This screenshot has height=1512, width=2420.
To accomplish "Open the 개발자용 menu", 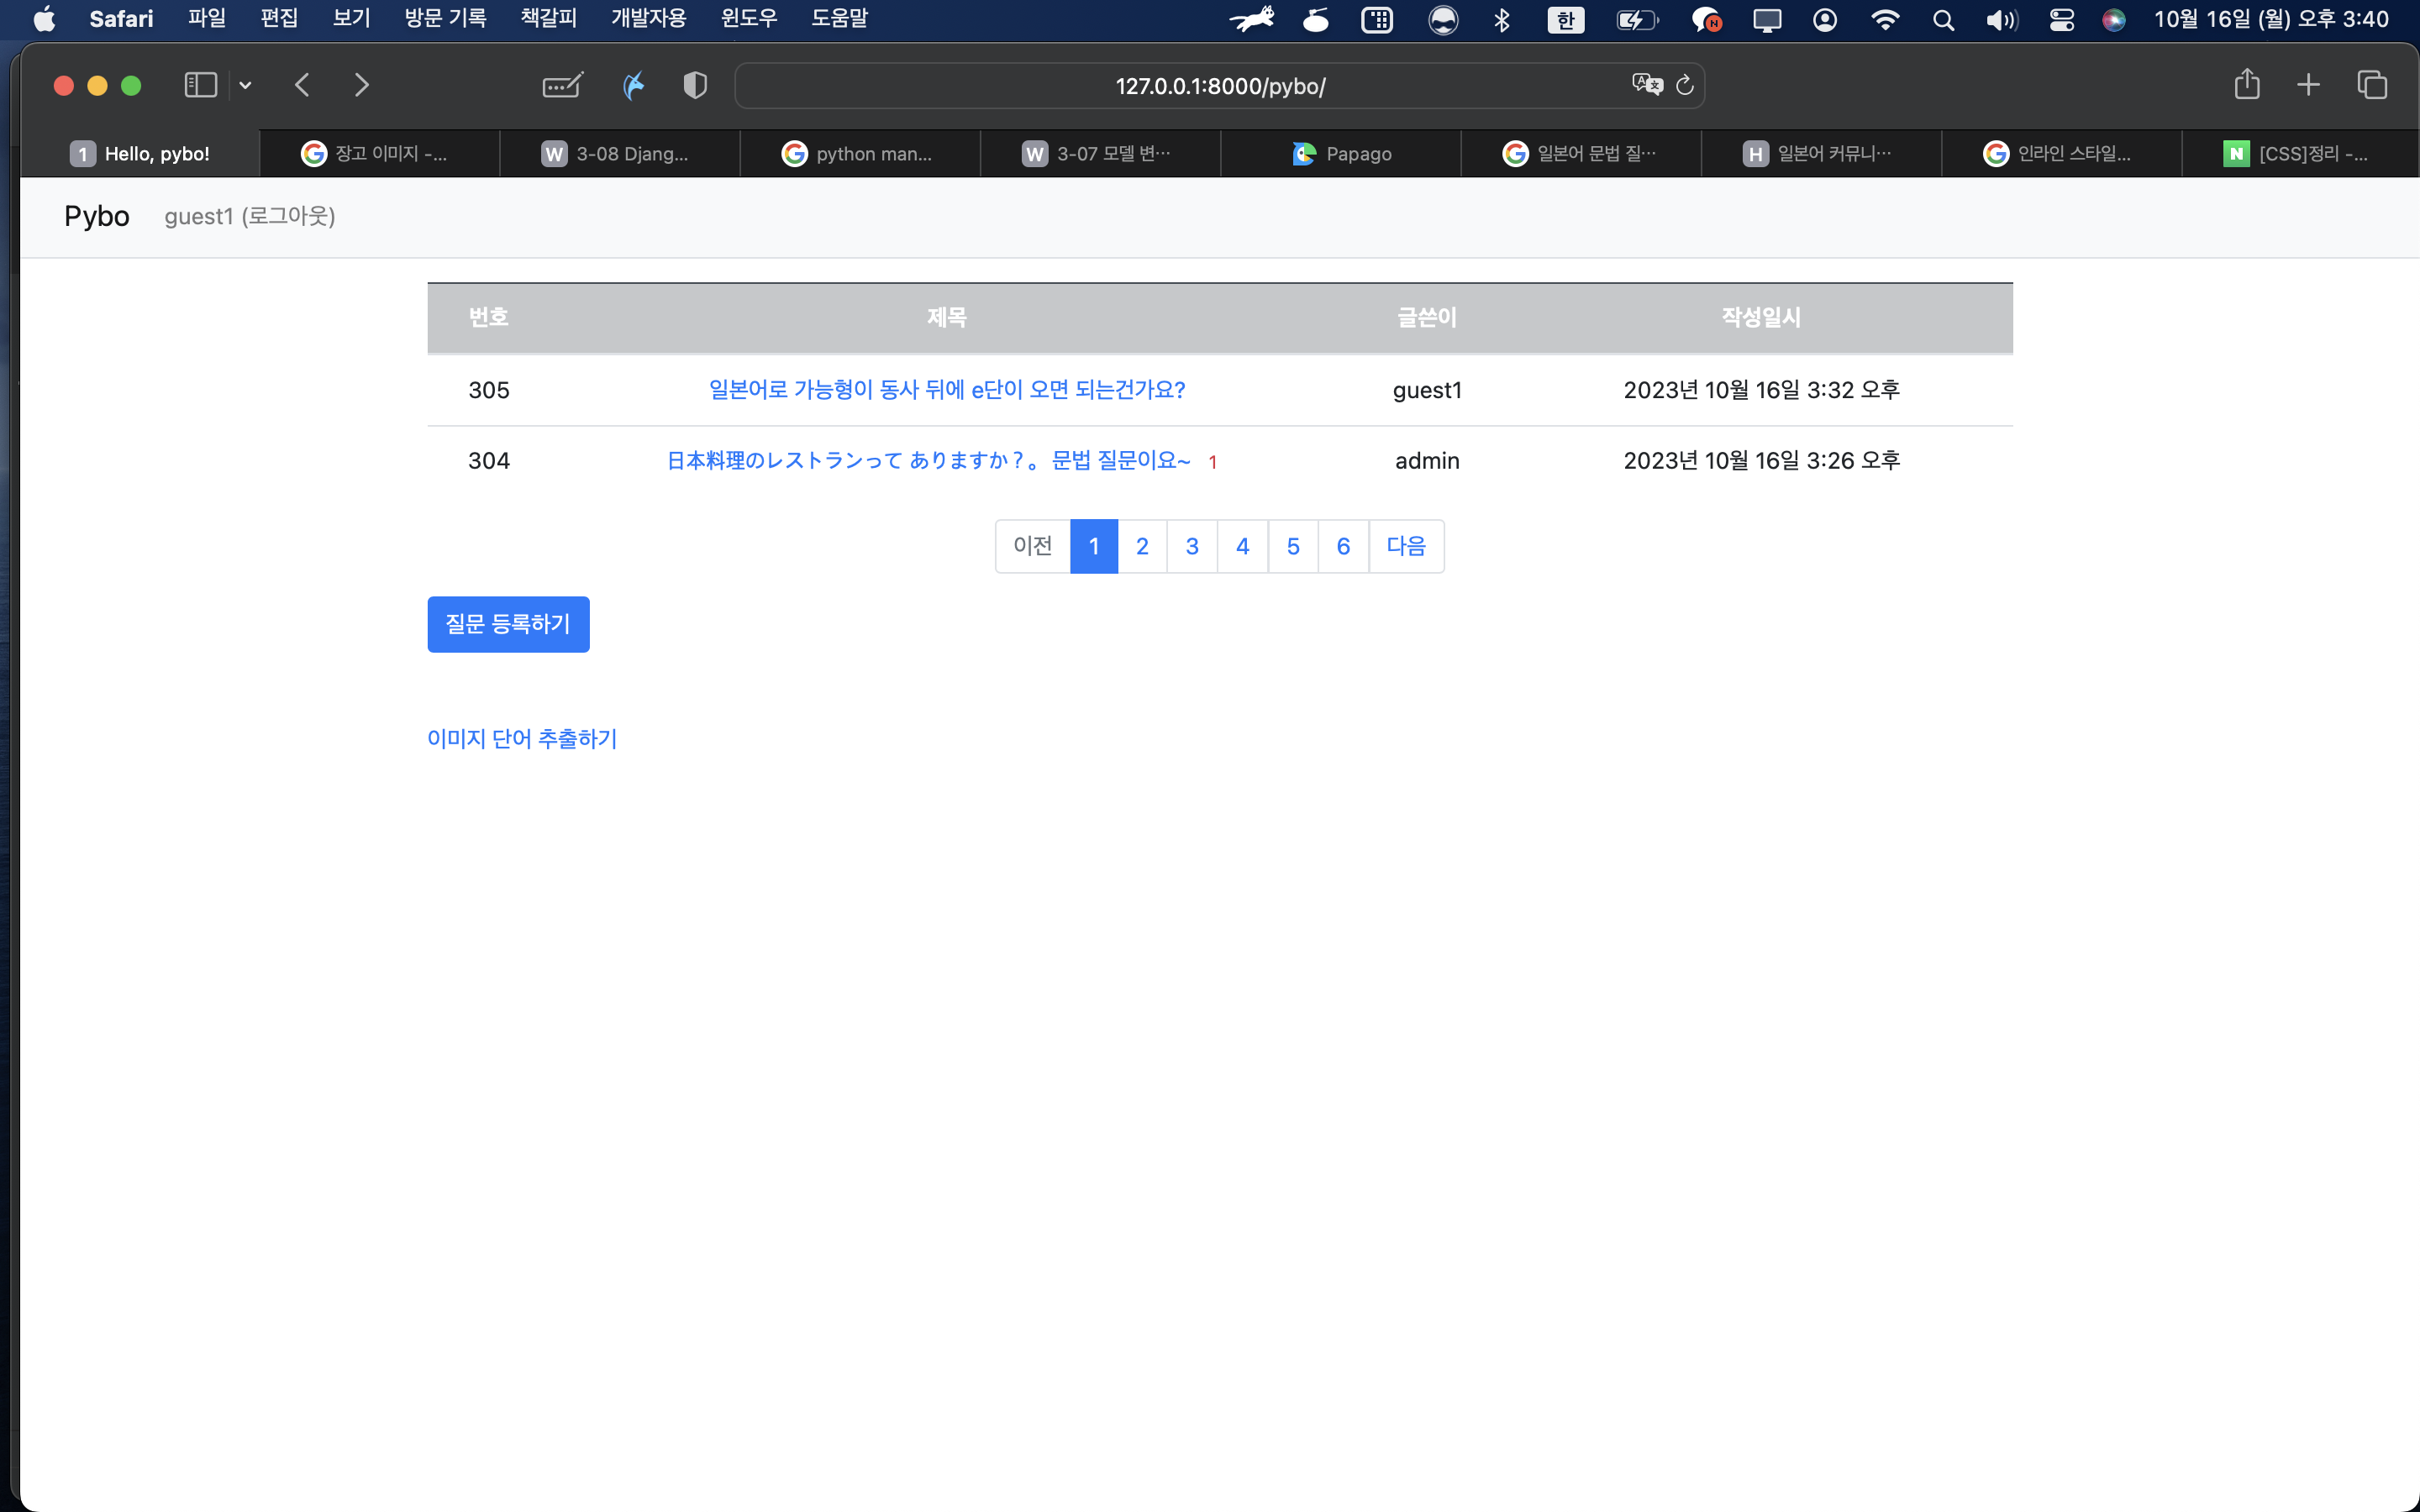I will click(x=648, y=19).
